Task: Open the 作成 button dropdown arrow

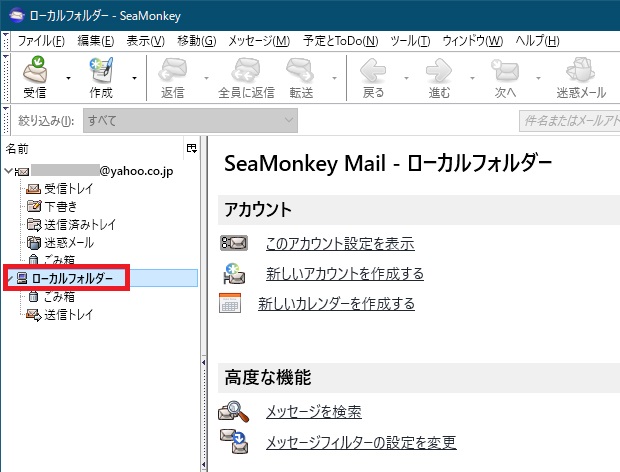Action: (x=134, y=77)
